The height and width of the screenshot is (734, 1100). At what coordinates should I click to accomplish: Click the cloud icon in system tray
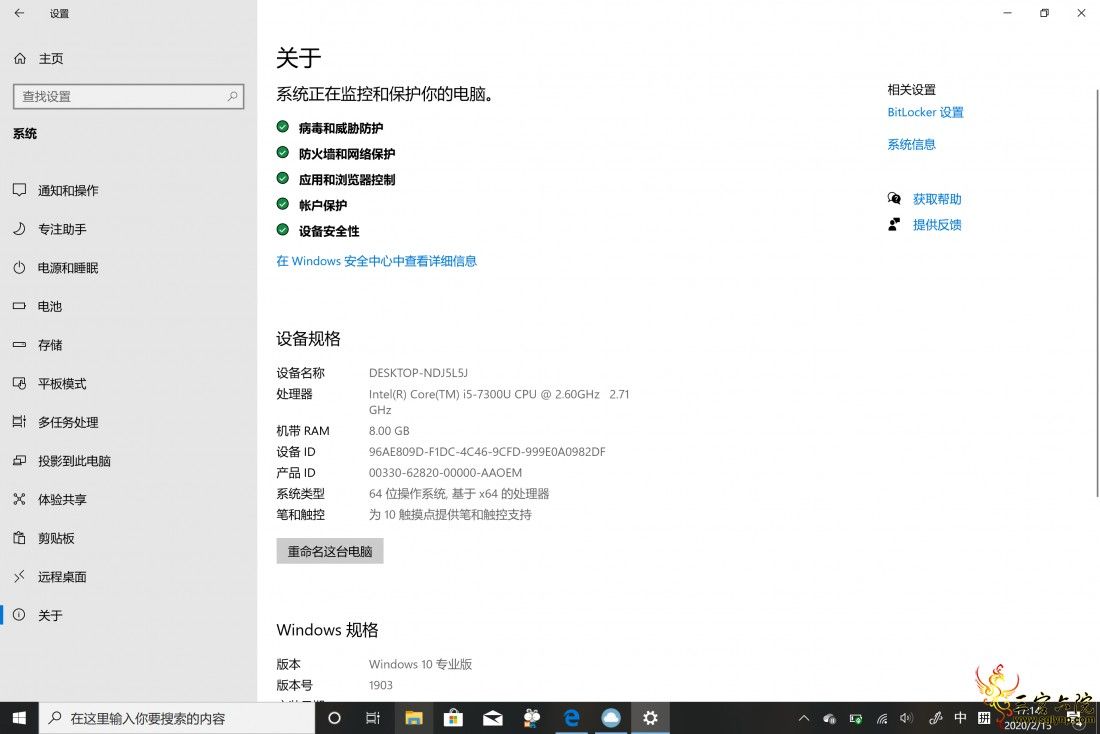(829, 719)
